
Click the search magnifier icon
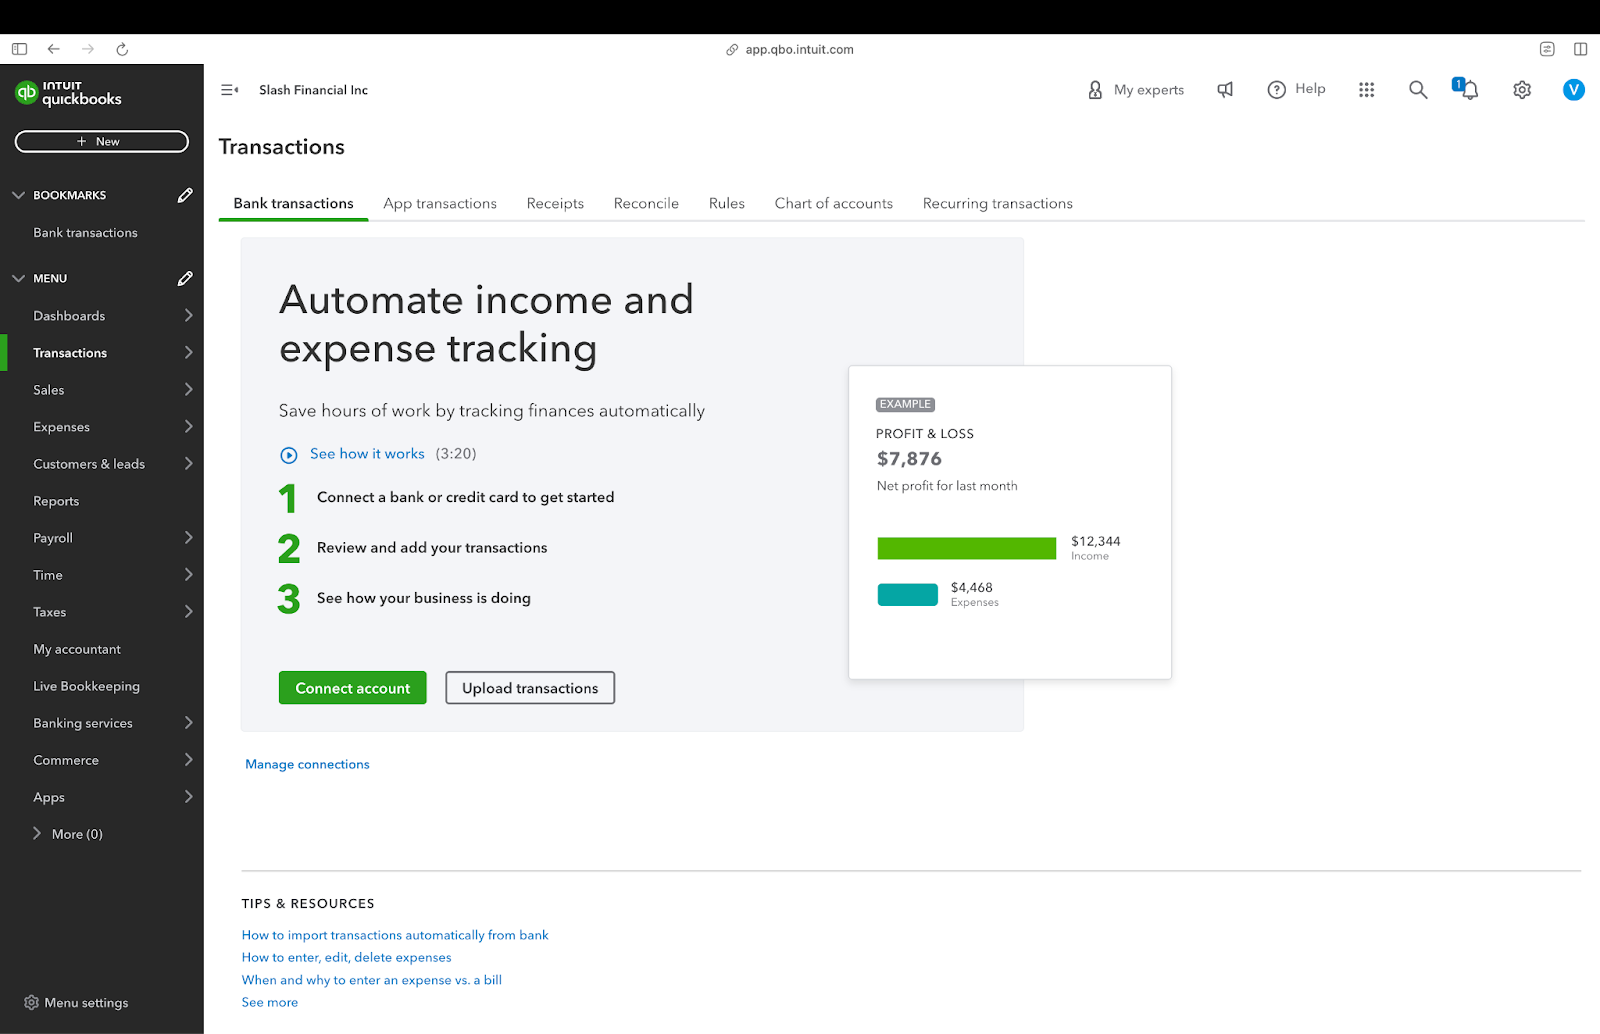(1418, 90)
